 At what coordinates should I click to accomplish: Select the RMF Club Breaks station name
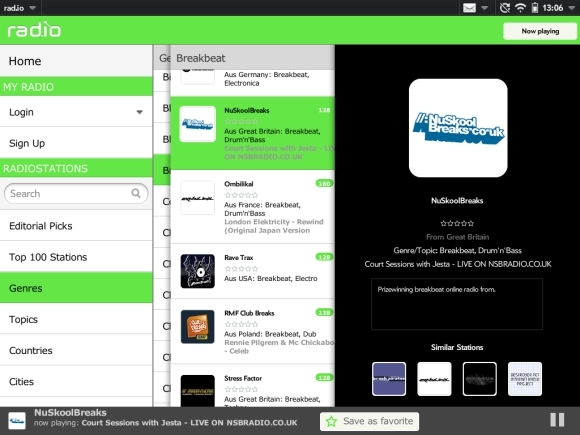(x=249, y=313)
